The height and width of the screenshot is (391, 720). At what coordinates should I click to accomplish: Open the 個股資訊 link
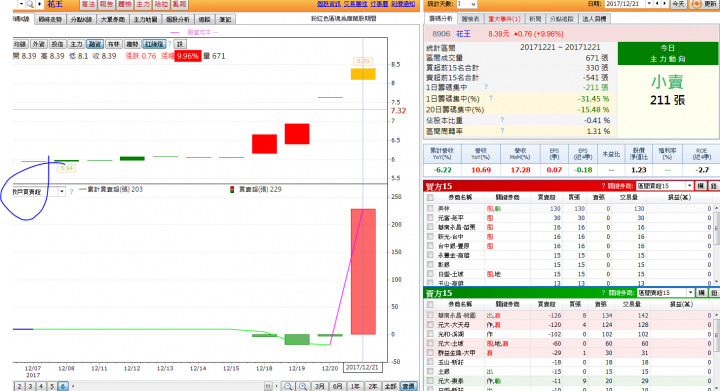pyautogui.click(x=329, y=4)
